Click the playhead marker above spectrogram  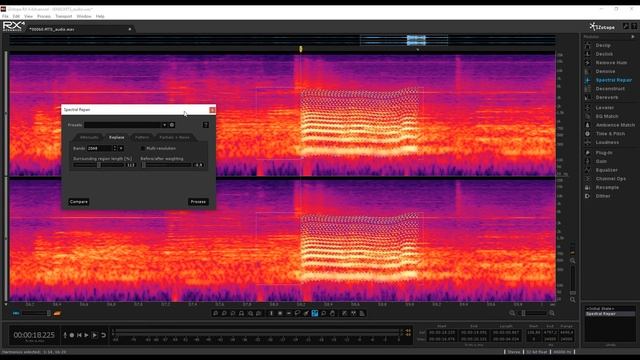click(301, 49)
